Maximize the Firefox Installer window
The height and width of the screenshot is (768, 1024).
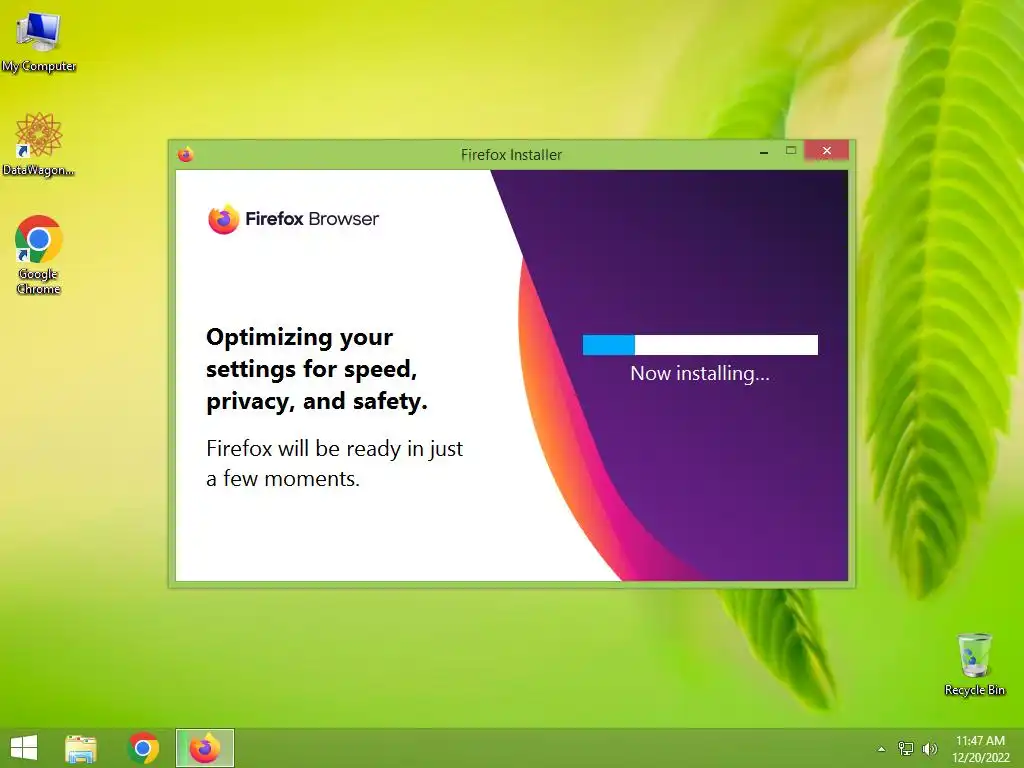click(x=791, y=151)
